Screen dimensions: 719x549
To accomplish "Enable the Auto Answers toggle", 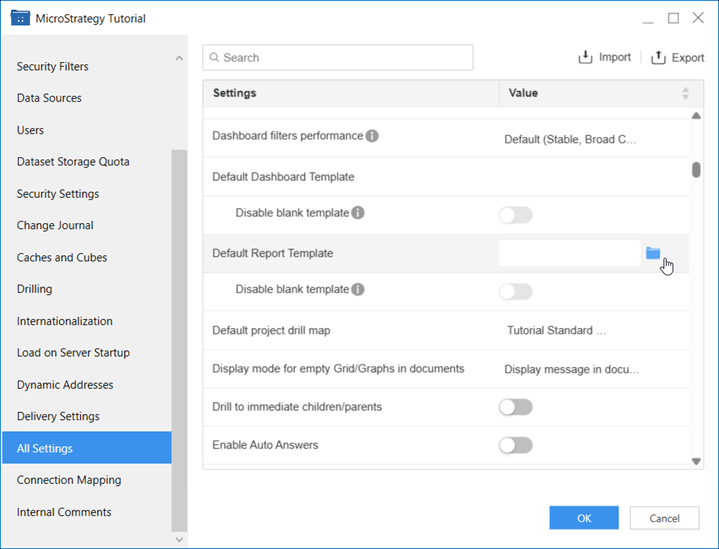I will click(x=516, y=445).
